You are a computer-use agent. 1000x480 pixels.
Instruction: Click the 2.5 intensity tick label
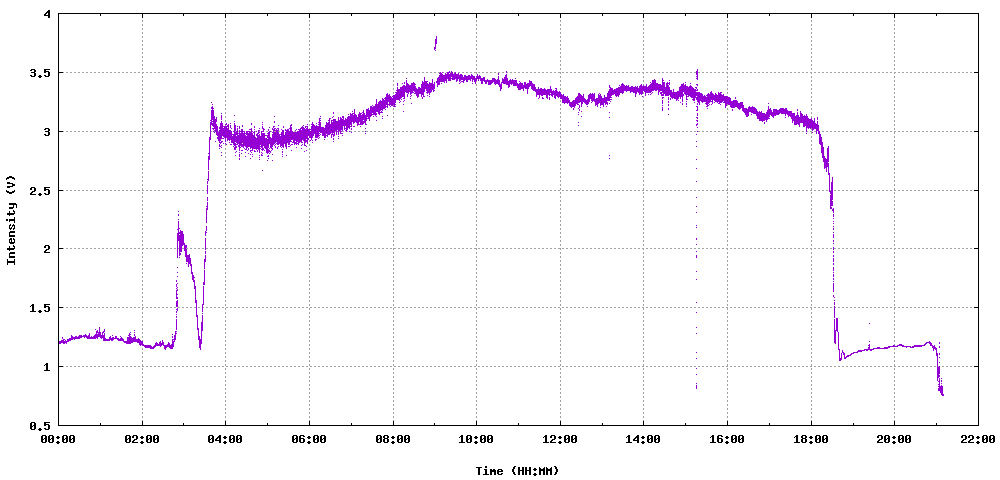point(41,191)
